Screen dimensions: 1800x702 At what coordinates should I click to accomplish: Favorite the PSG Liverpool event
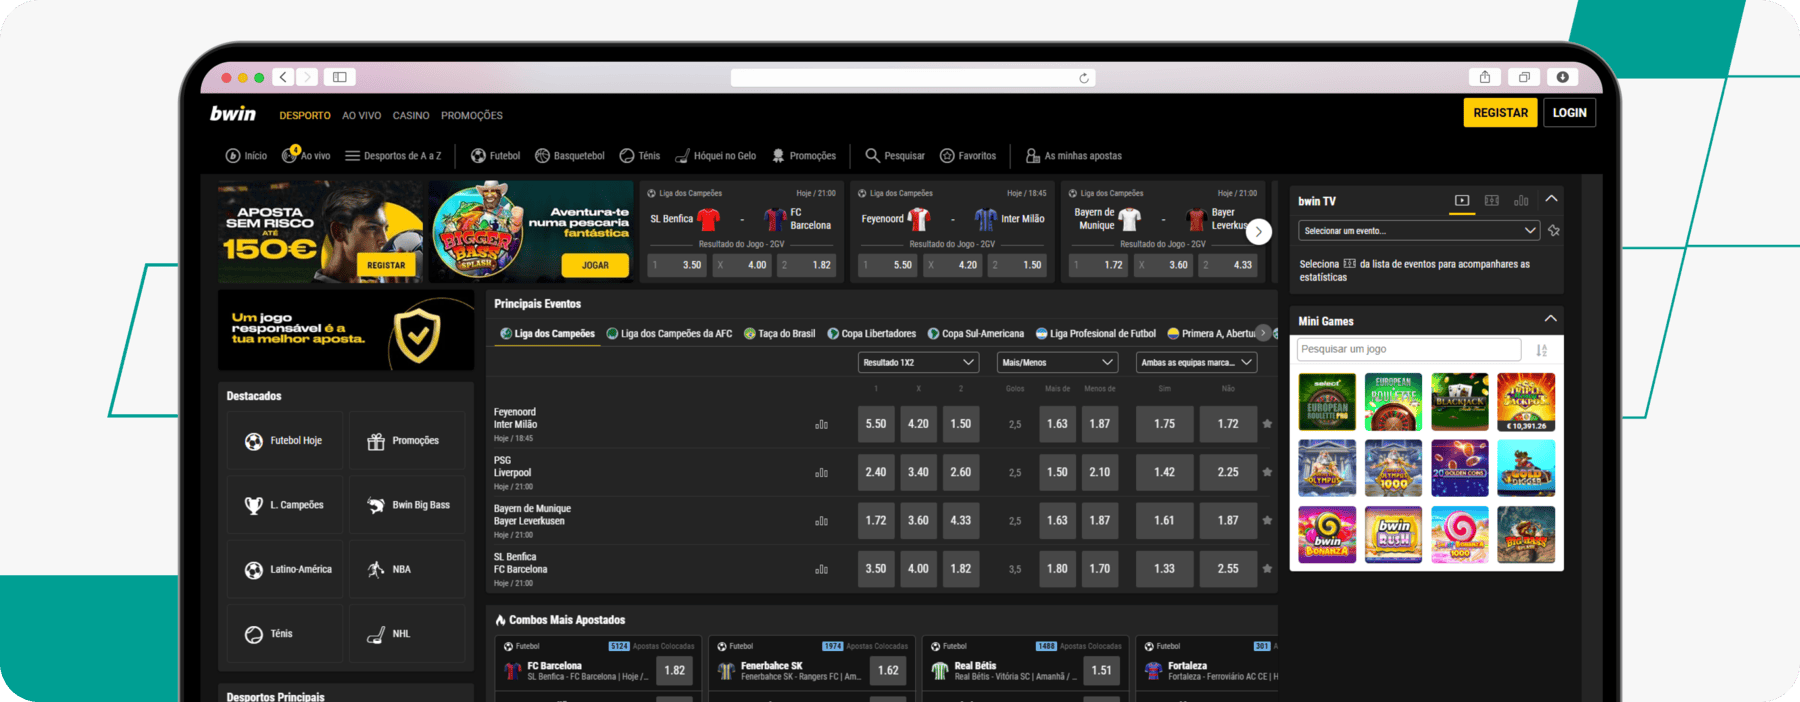click(x=1267, y=472)
